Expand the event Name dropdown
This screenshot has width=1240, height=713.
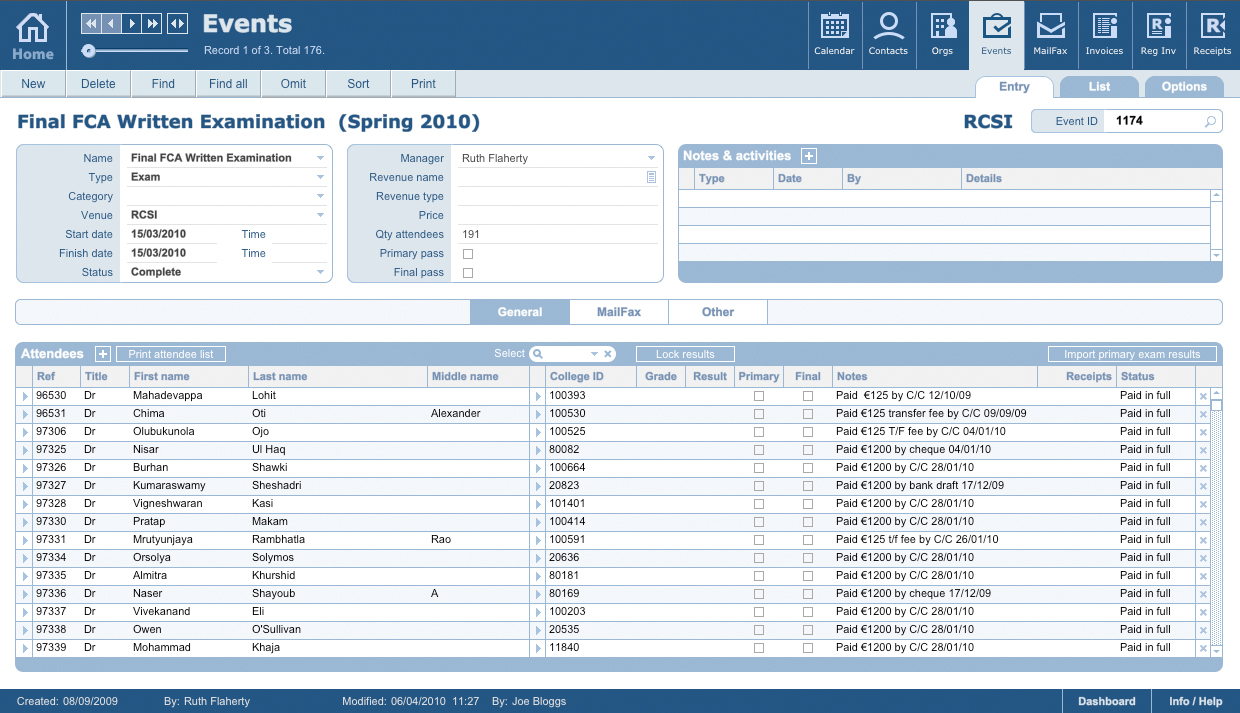320,158
